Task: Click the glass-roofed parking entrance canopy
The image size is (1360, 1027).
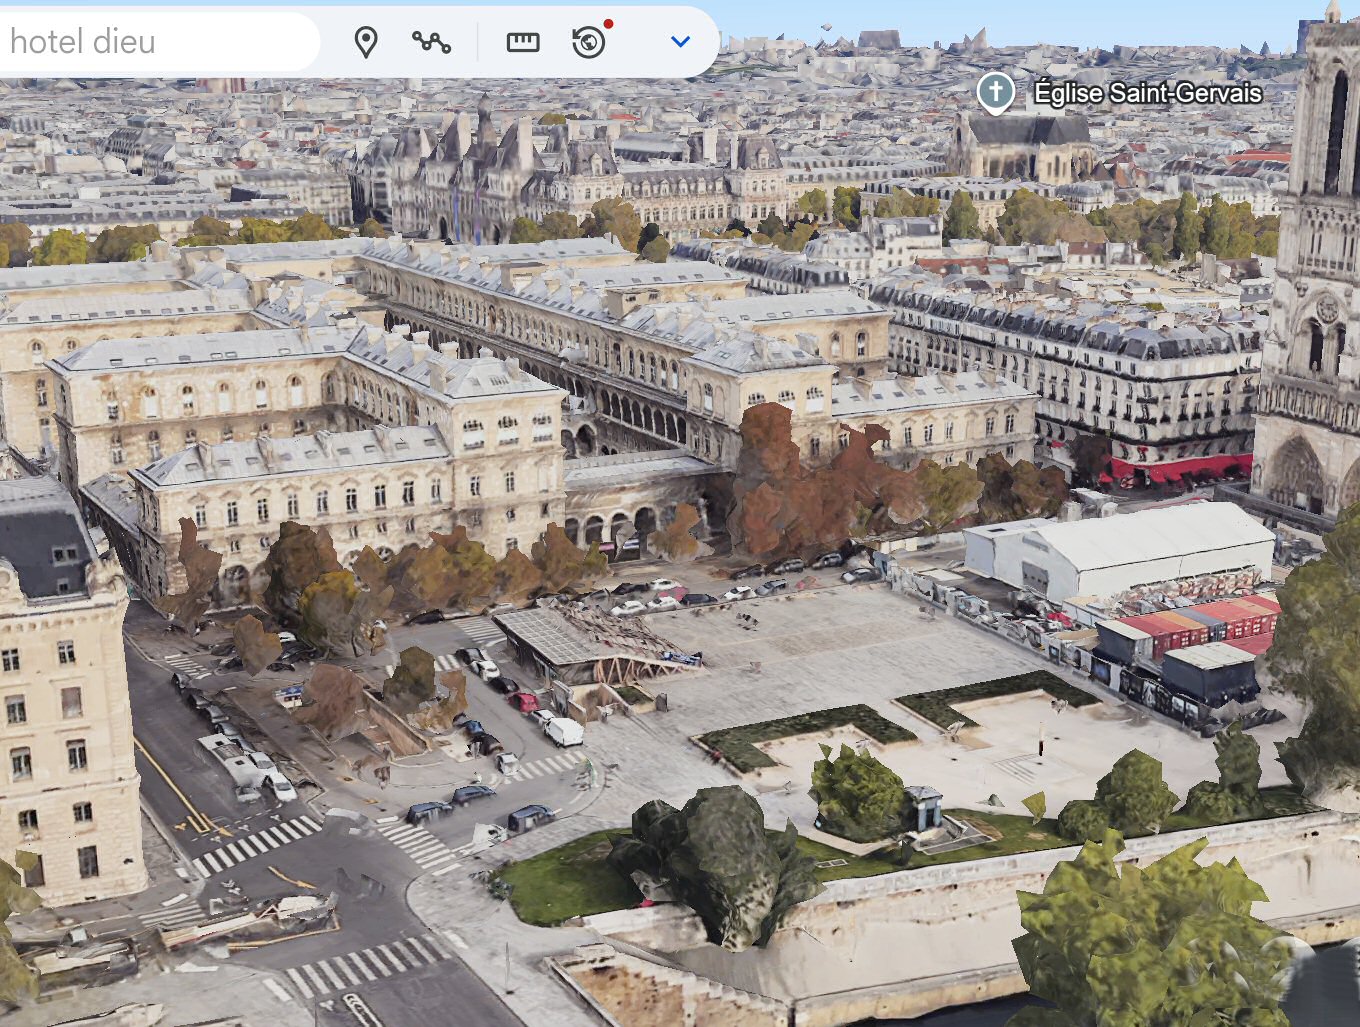Action: tap(560, 635)
